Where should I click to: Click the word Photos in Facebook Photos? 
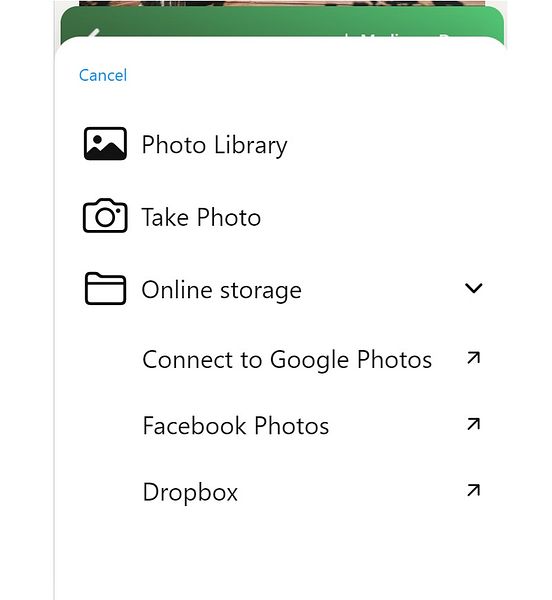291,426
